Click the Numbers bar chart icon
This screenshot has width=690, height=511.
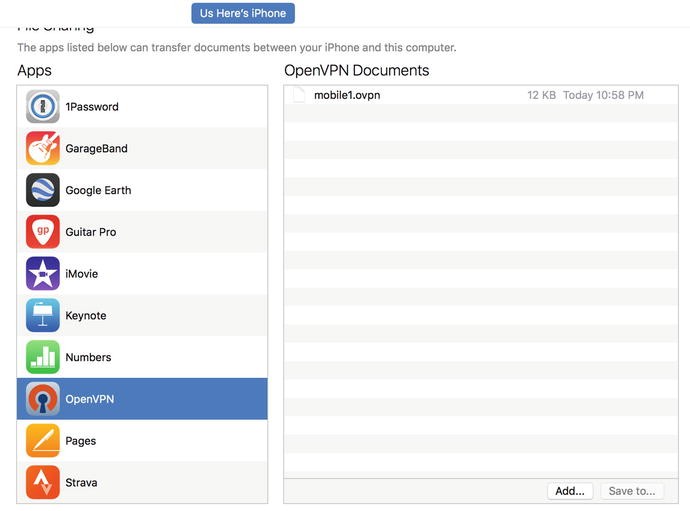43,357
